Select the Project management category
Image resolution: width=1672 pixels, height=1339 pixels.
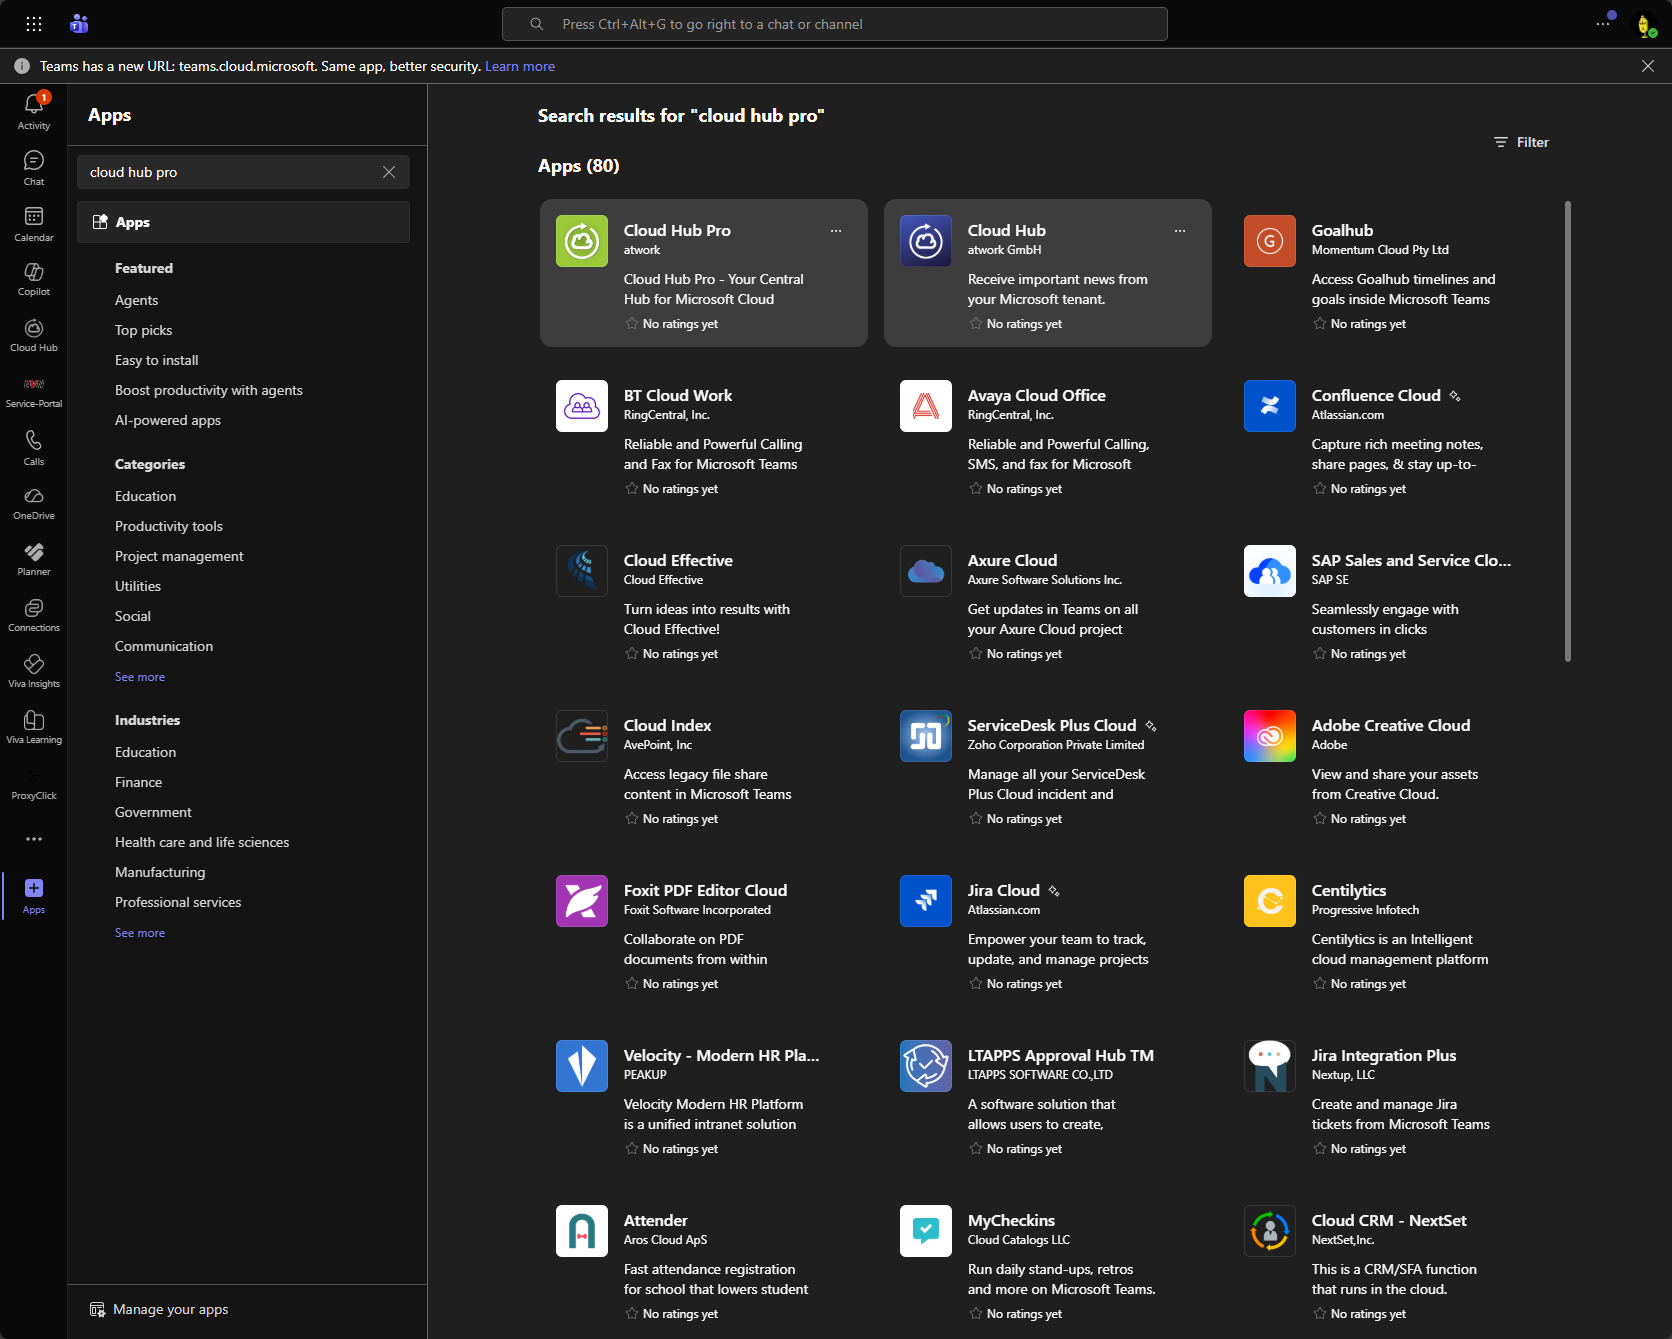click(179, 556)
